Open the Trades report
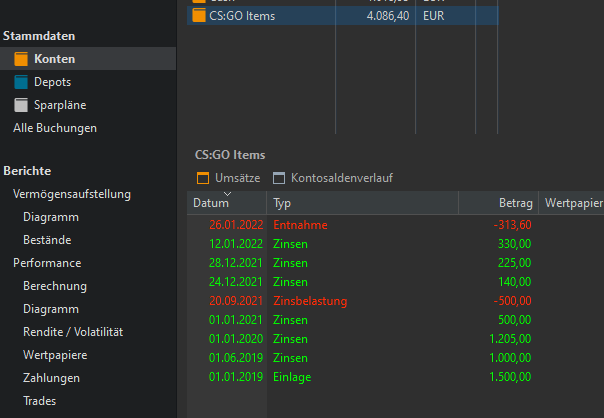The width and height of the screenshot is (604, 418). pos(40,401)
